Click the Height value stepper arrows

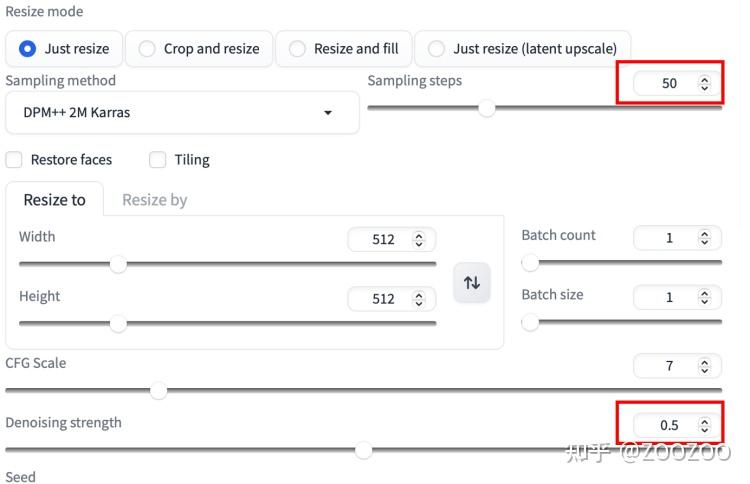[x=418, y=299]
